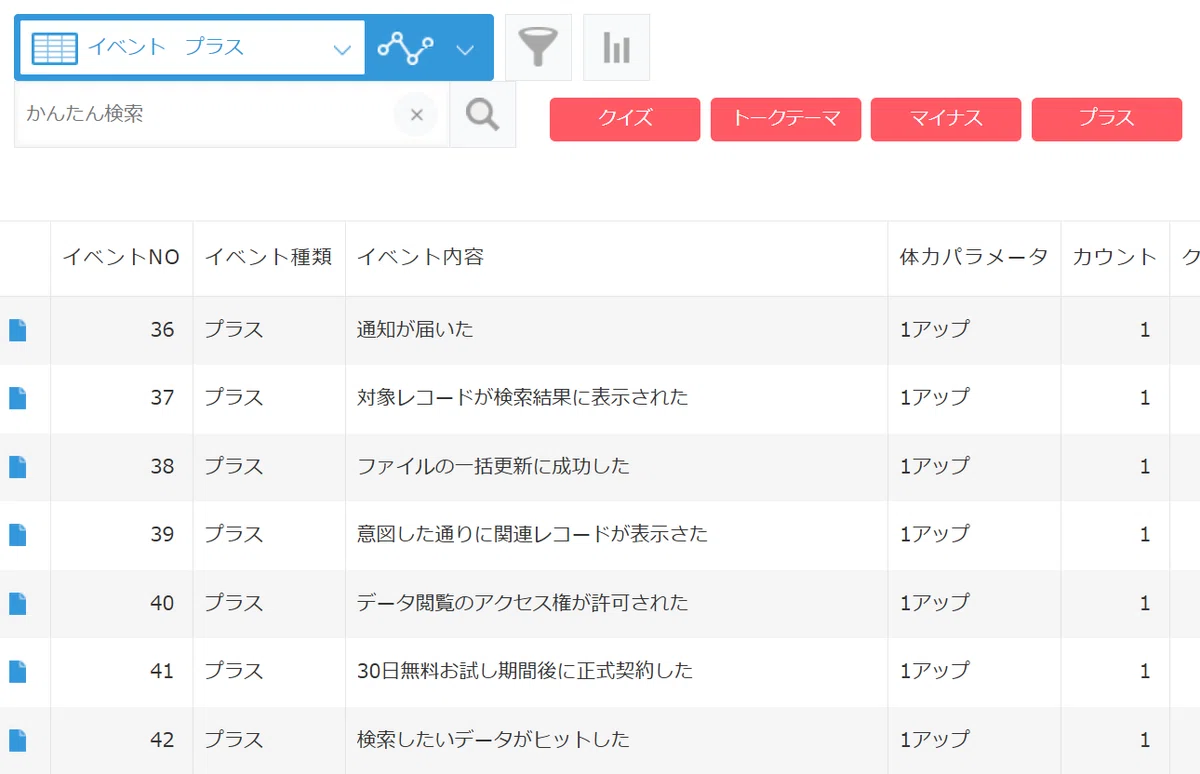This screenshot has width=1200, height=774.
Task: Click the クイズ button
Action: tap(625, 119)
